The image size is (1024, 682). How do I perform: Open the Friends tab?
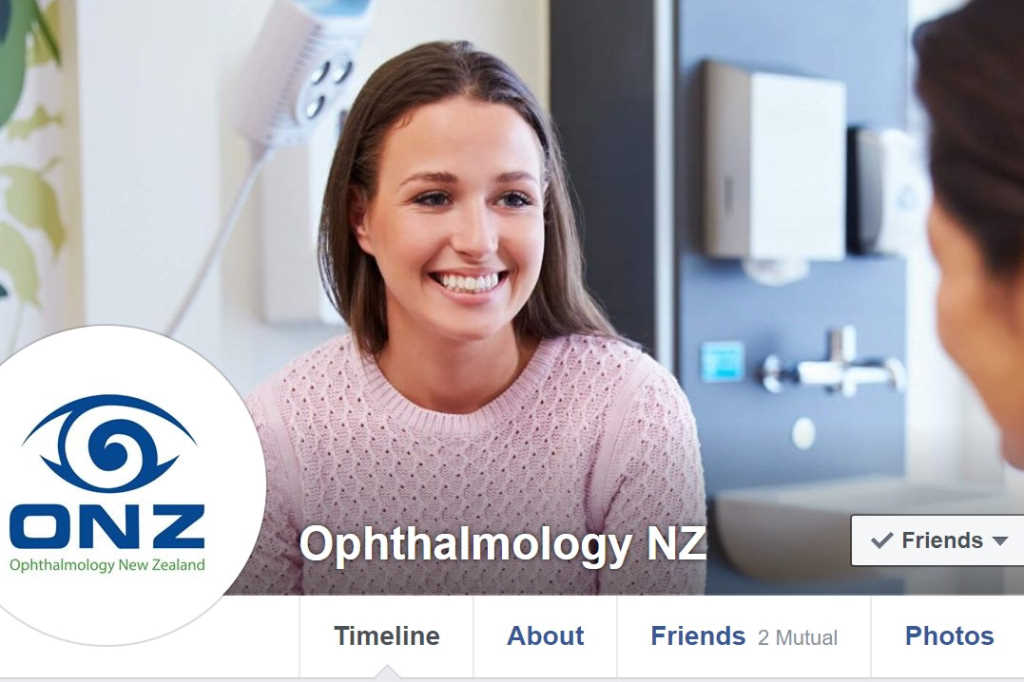click(697, 636)
